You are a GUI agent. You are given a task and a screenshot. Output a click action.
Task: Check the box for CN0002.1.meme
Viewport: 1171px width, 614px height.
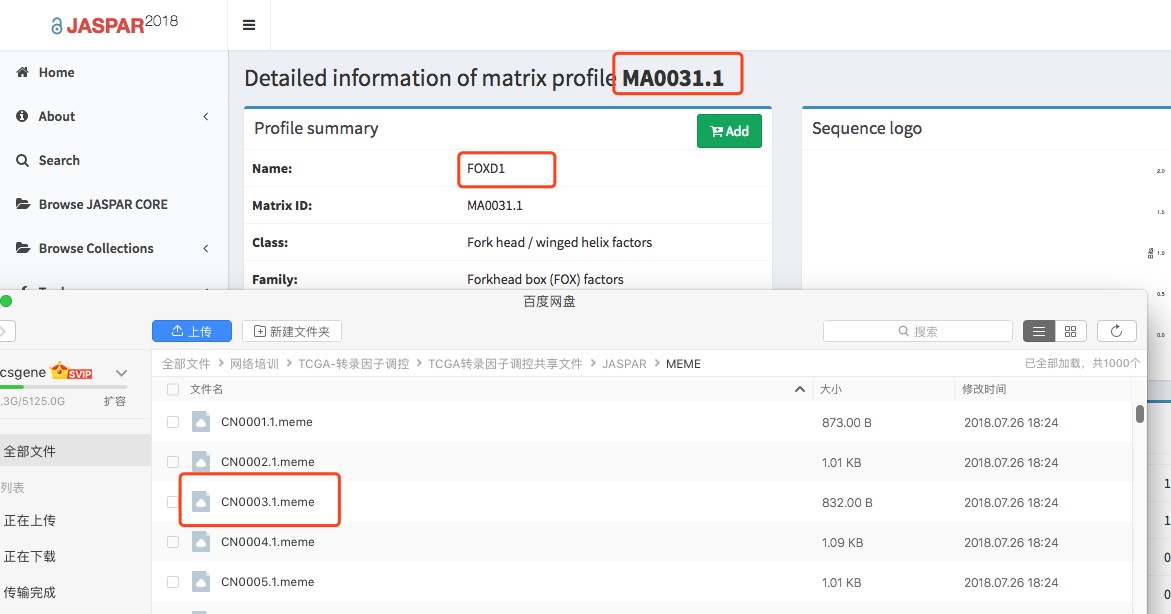click(173, 462)
